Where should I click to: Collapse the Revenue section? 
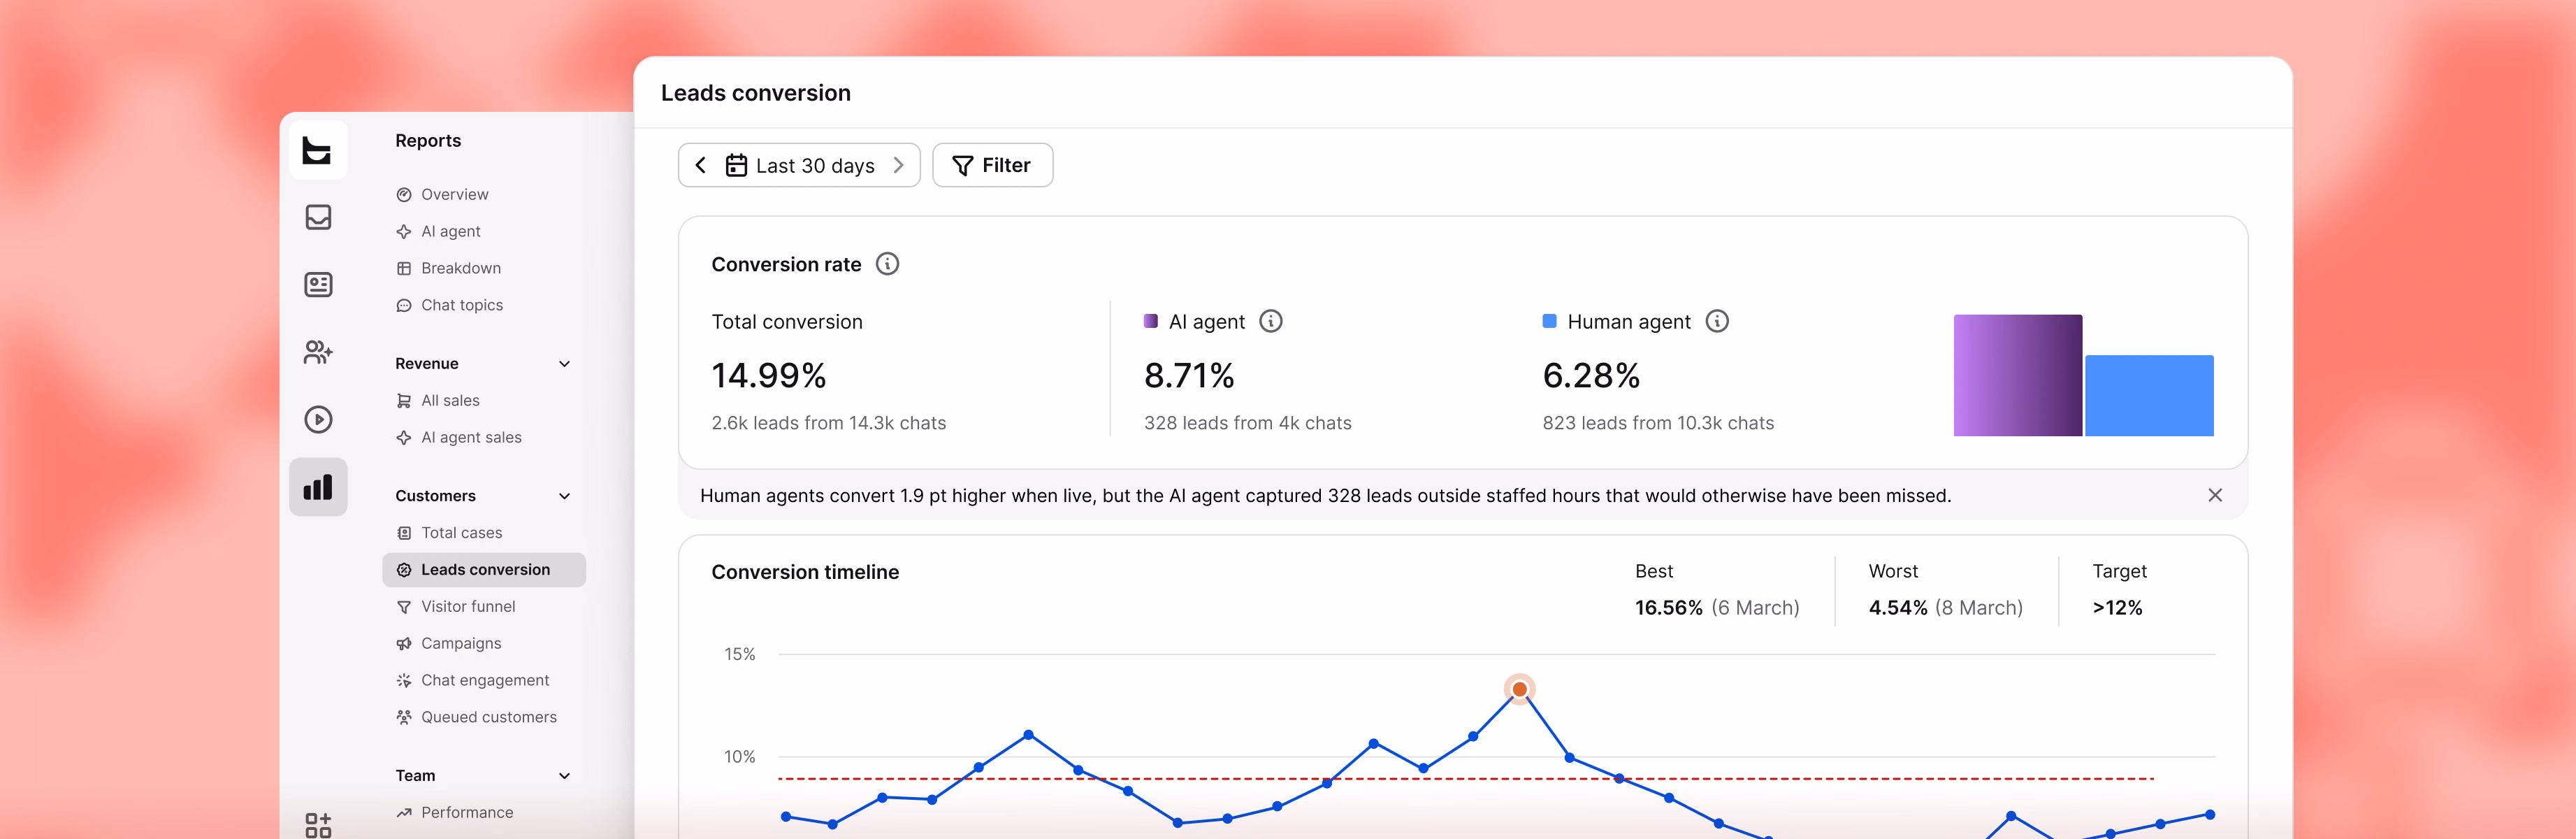(x=564, y=364)
